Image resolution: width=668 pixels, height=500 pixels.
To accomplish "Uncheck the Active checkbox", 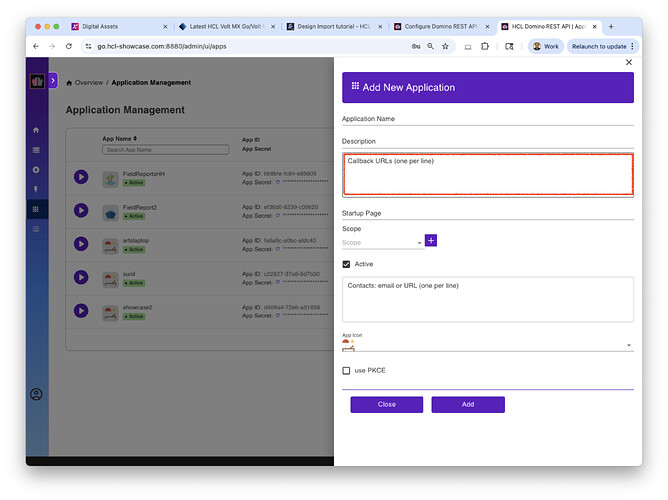I will tap(346, 264).
